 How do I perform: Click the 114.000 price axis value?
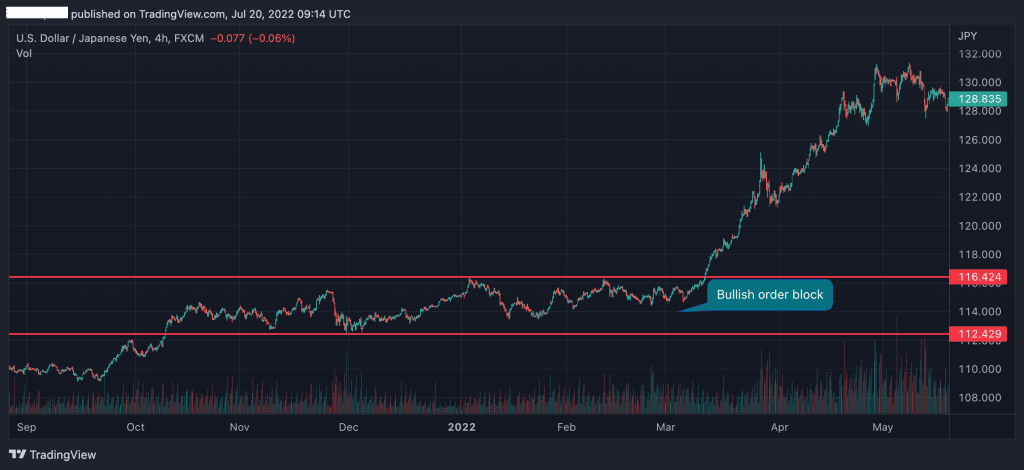click(980, 311)
